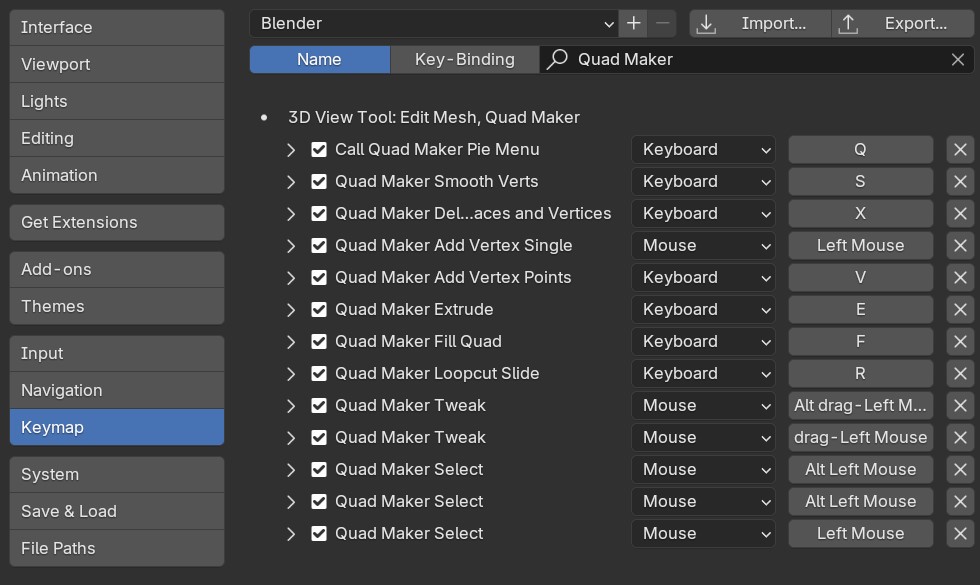
Task: Remove keymap preset with the minus icon
Action: pyautogui.click(x=662, y=24)
